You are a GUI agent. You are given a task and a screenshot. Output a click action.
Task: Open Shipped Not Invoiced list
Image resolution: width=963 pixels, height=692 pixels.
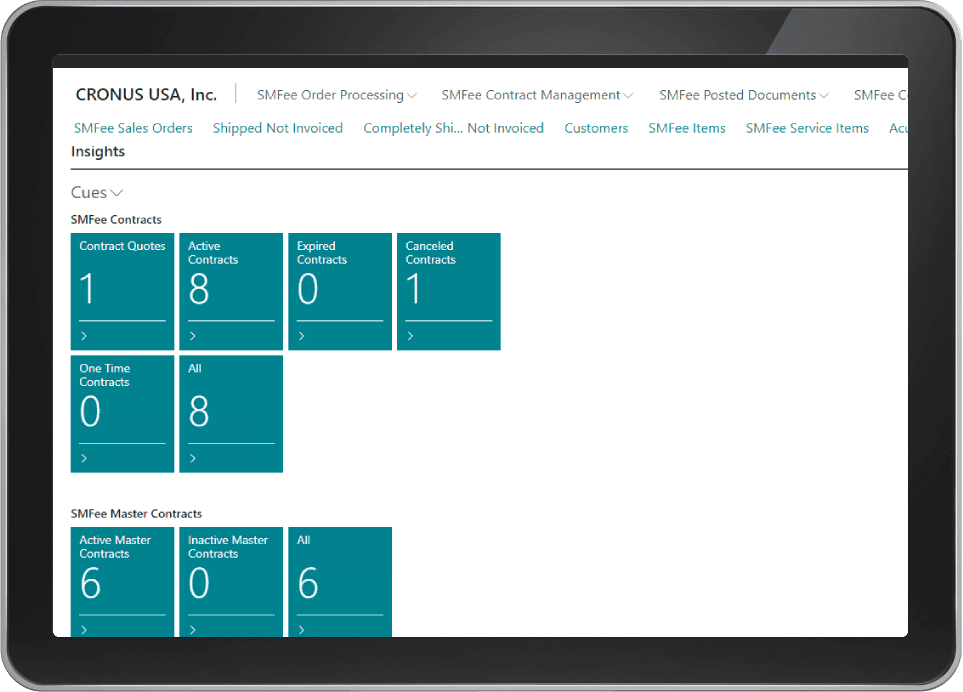click(278, 128)
